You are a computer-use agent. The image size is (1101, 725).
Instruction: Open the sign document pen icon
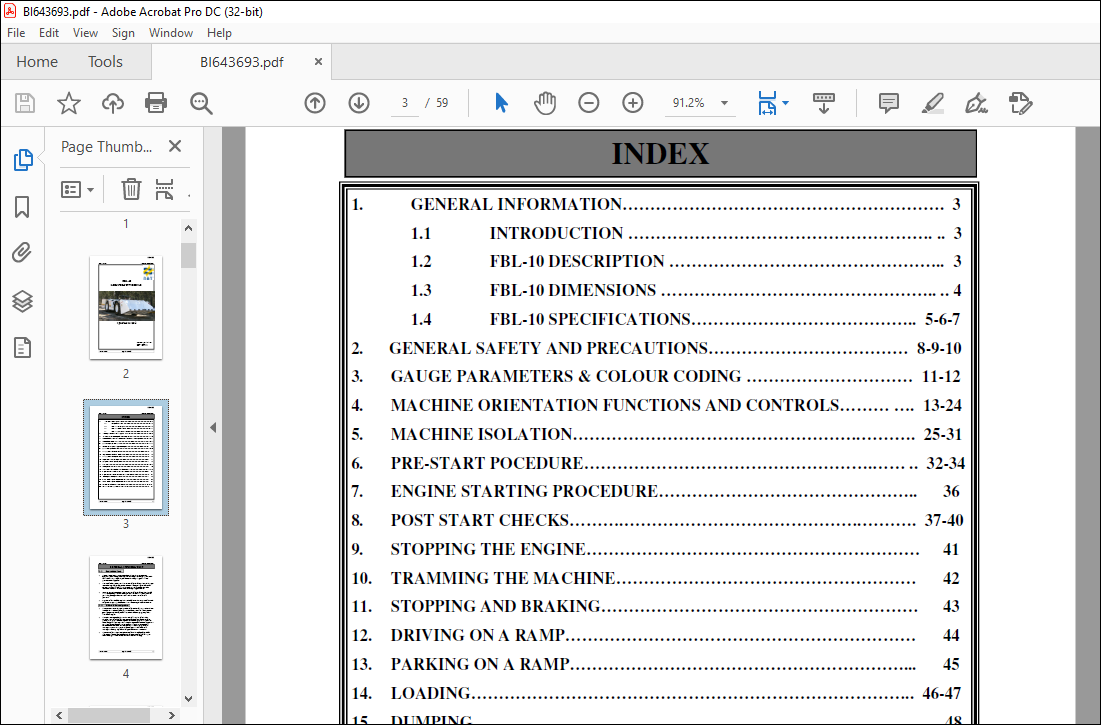coord(976,103)
